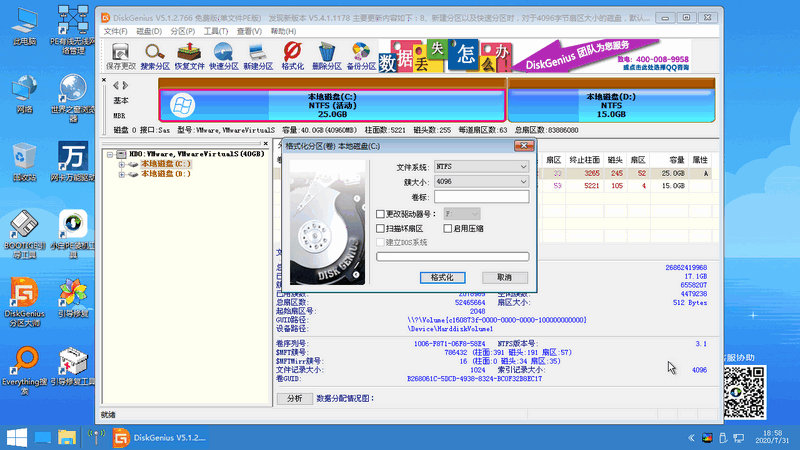The width and height of the screenshot is (800, 450).
Task: Click the 搜索分区 (Search Partitions) toolbar icon
Action: point(155,51)
